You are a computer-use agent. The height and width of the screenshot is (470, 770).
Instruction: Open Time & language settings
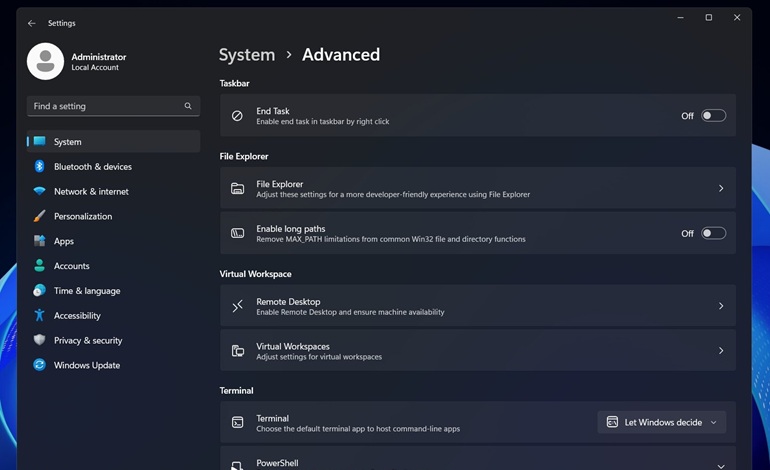[x=113, y=291]
